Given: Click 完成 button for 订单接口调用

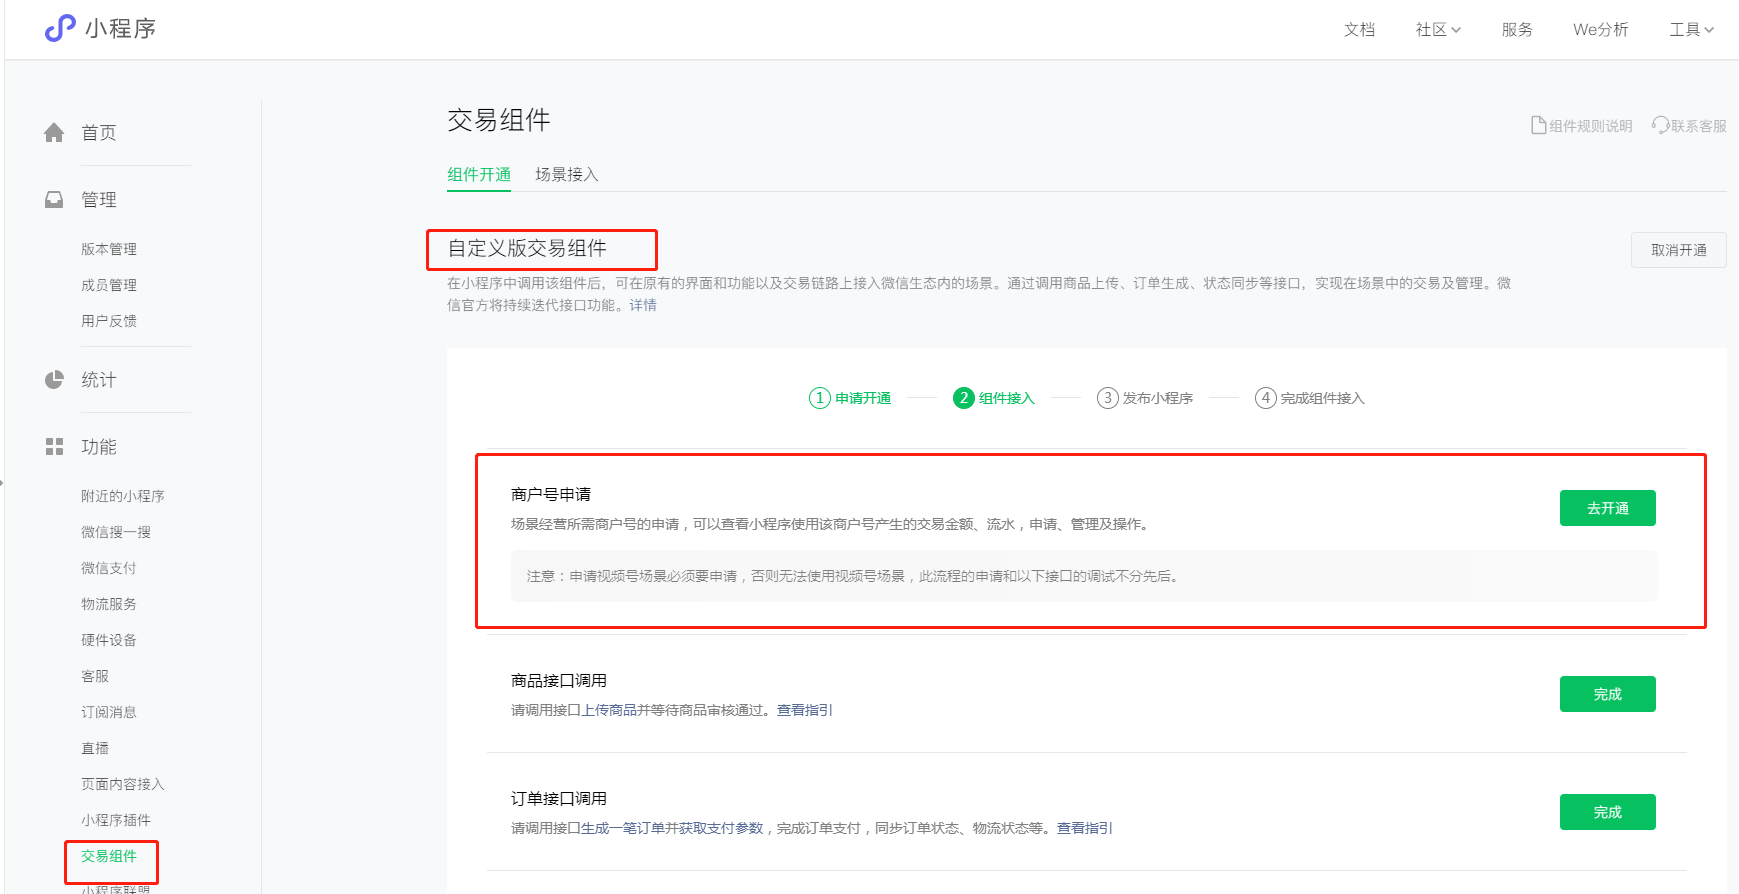Looking at the screenshot, I should (x=1607, y=812).
